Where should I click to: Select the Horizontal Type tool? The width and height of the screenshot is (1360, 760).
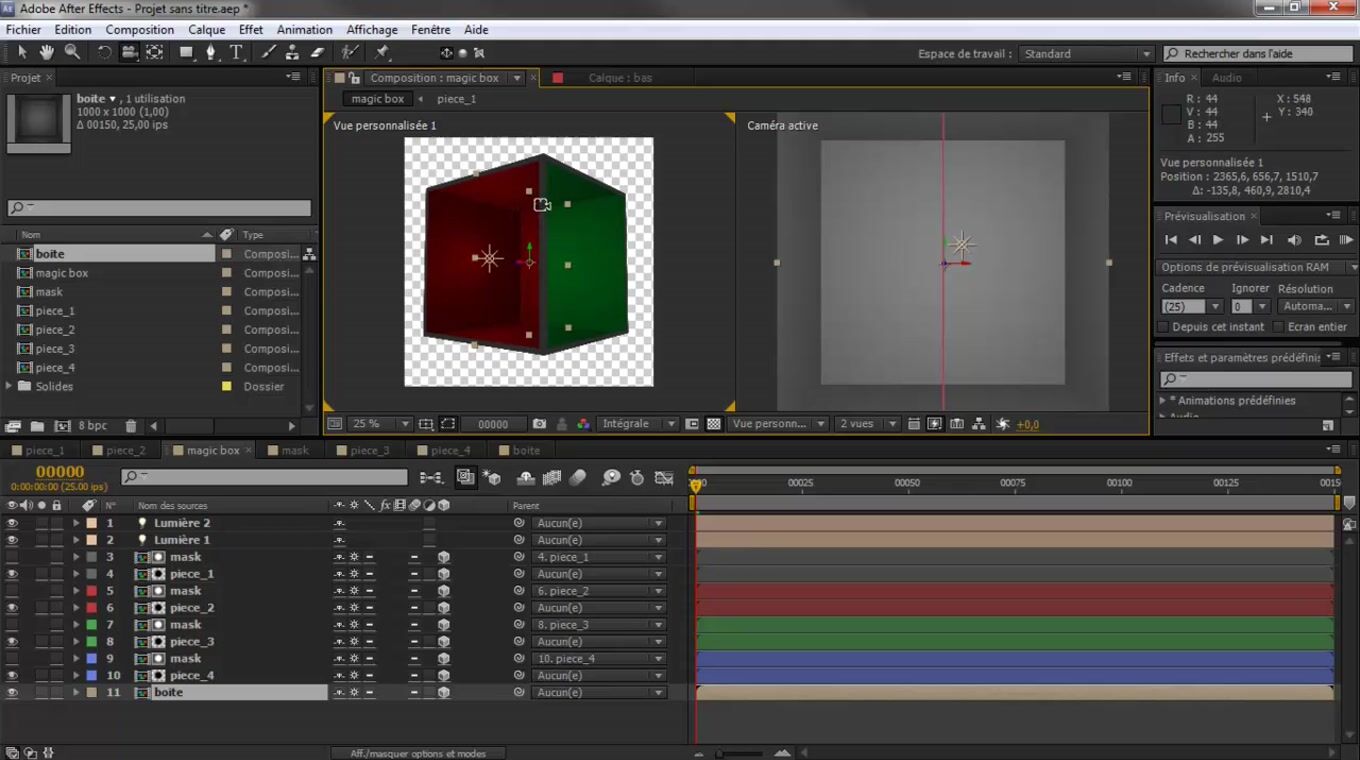[x=236, y=52]
